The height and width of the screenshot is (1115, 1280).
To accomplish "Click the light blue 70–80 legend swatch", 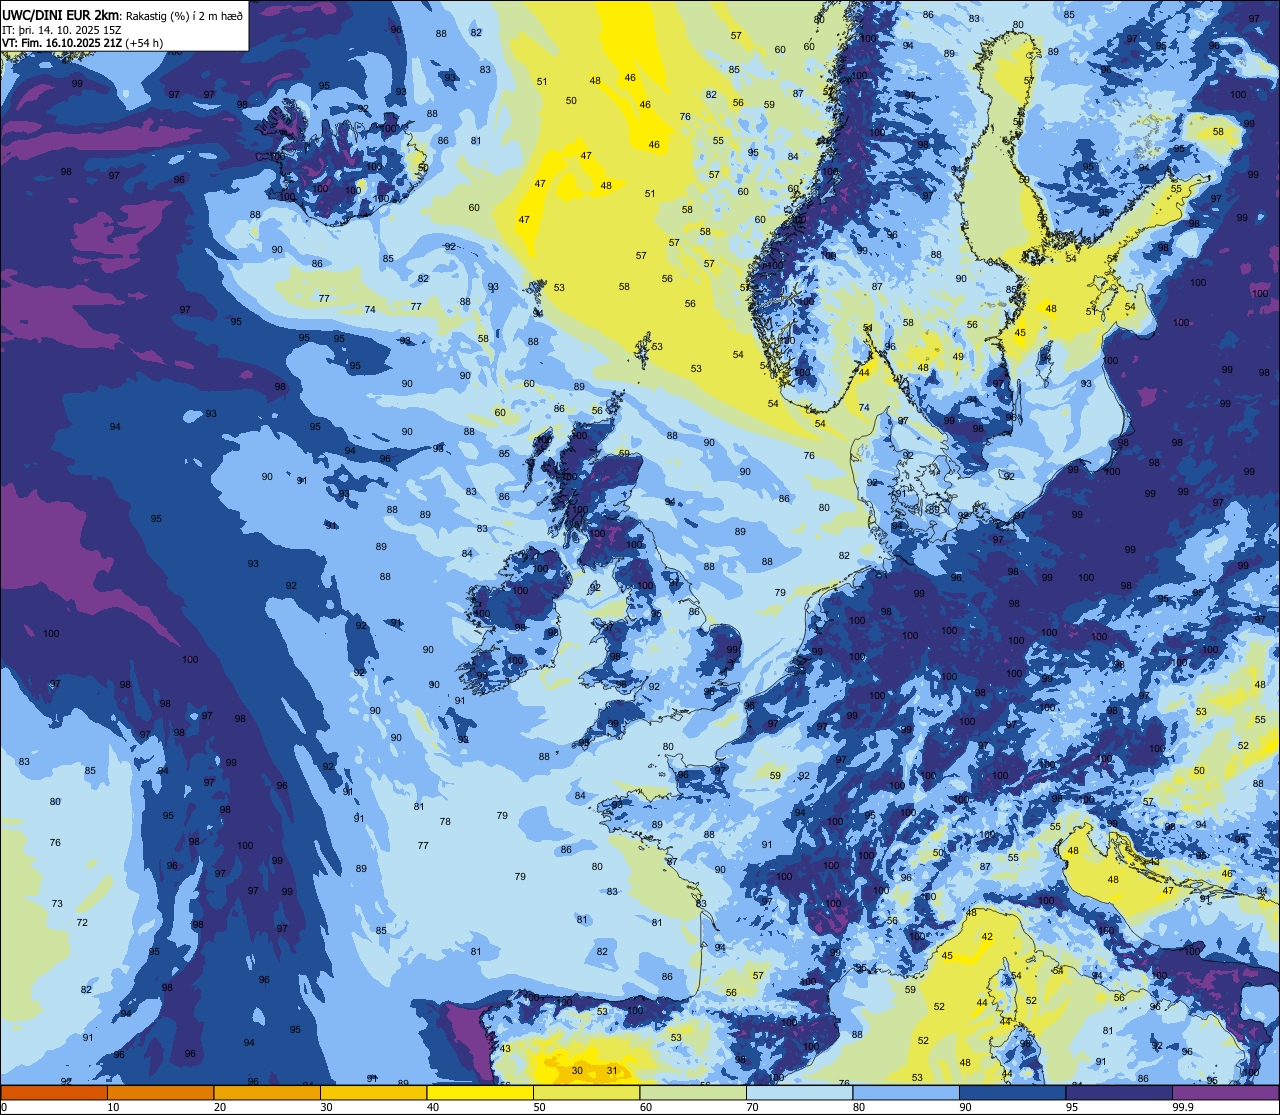I will tap(799, 1093).
